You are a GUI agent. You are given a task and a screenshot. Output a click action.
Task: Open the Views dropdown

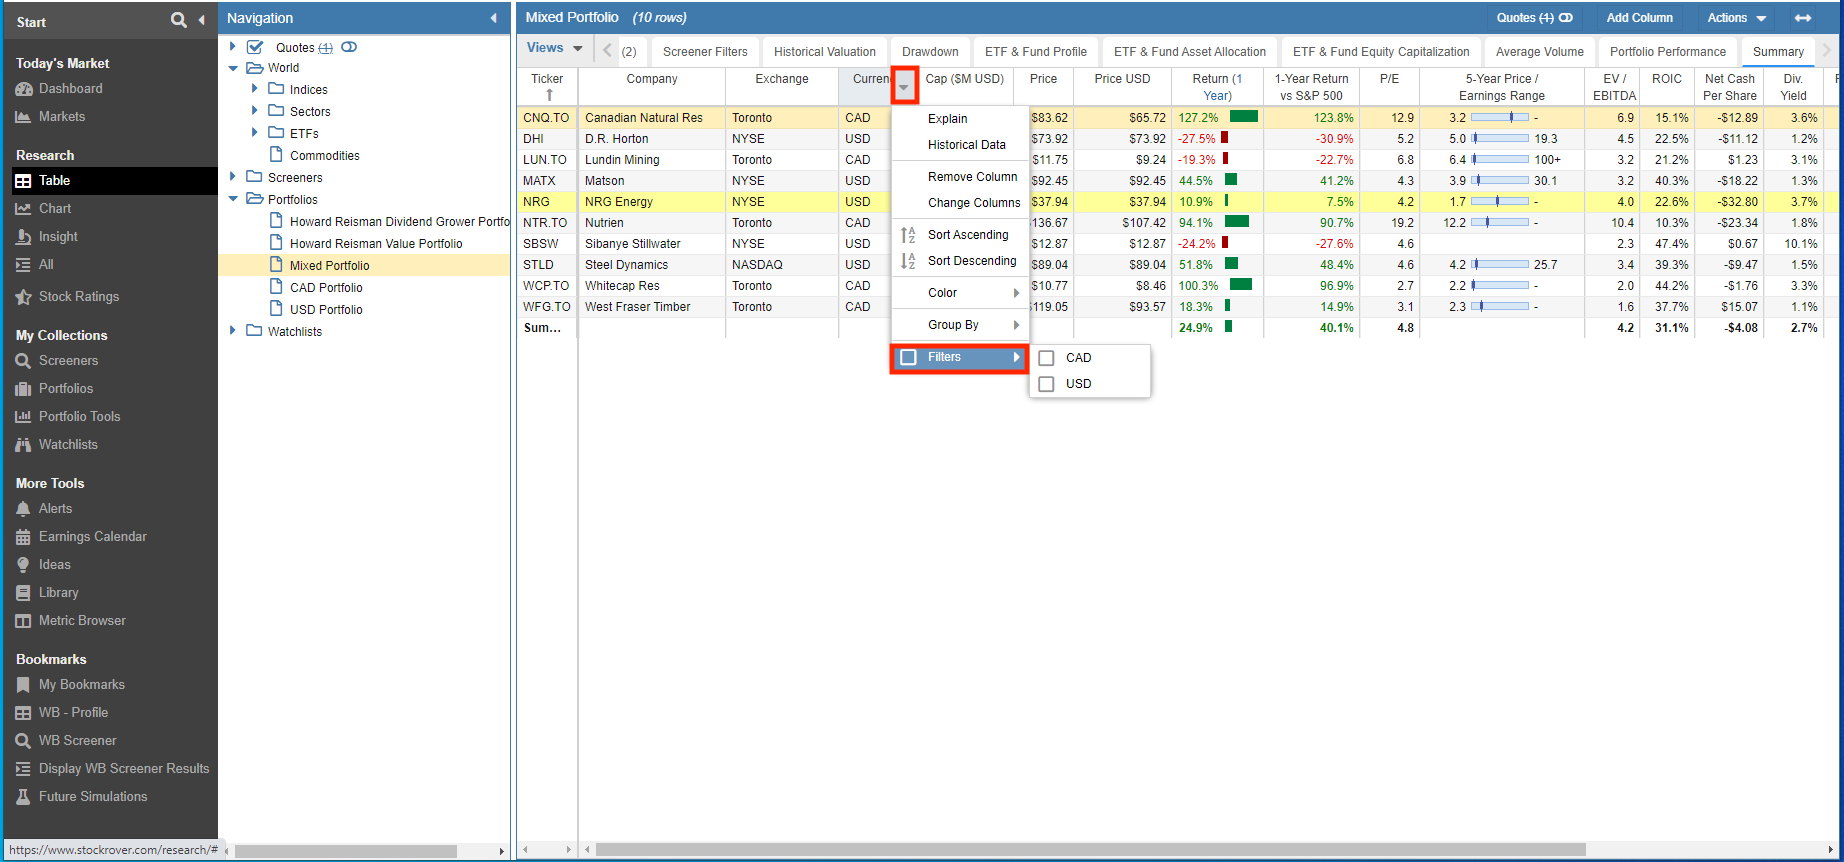[x=554, y=48]
